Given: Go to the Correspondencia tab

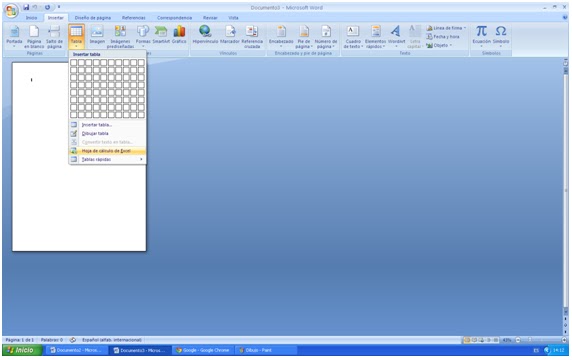Looking at the screenshot, I should click(174, 18).
